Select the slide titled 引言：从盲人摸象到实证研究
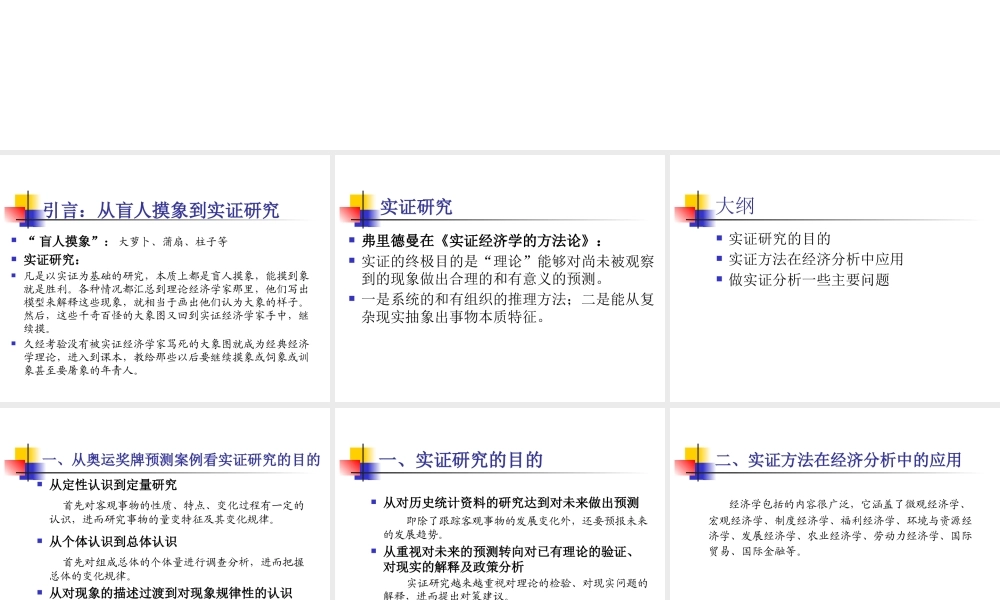Image resolution: width=1000 pixels, height=600 pixels. pos(165,278)
